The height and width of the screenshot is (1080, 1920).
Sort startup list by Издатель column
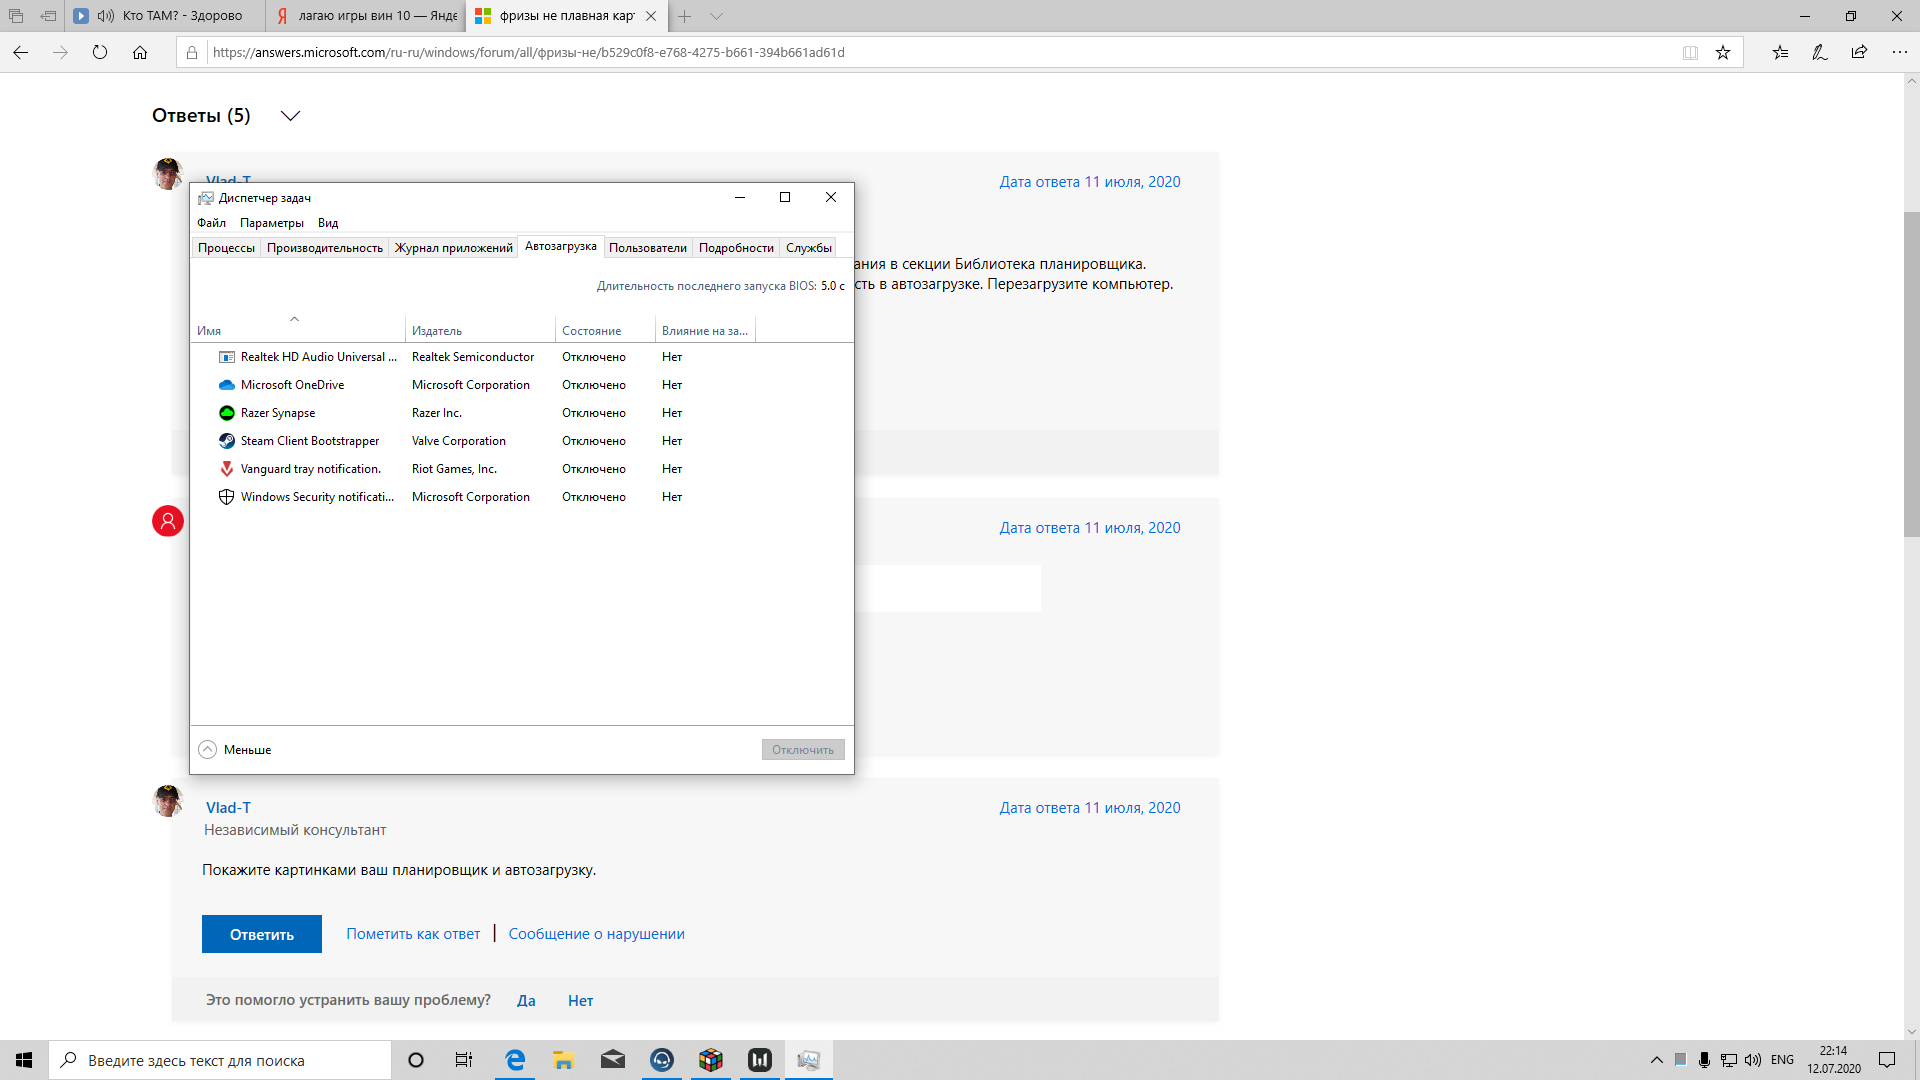tap(481, 331)
